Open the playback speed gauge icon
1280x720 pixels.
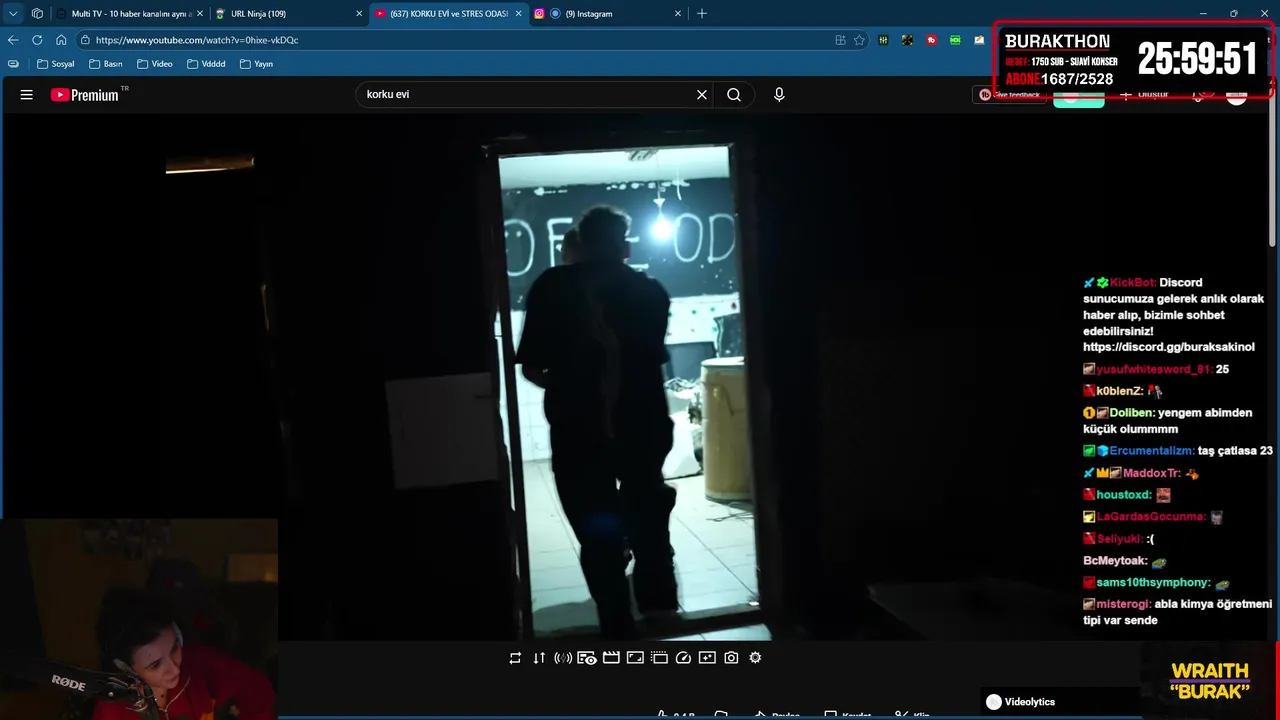point(683,658)
